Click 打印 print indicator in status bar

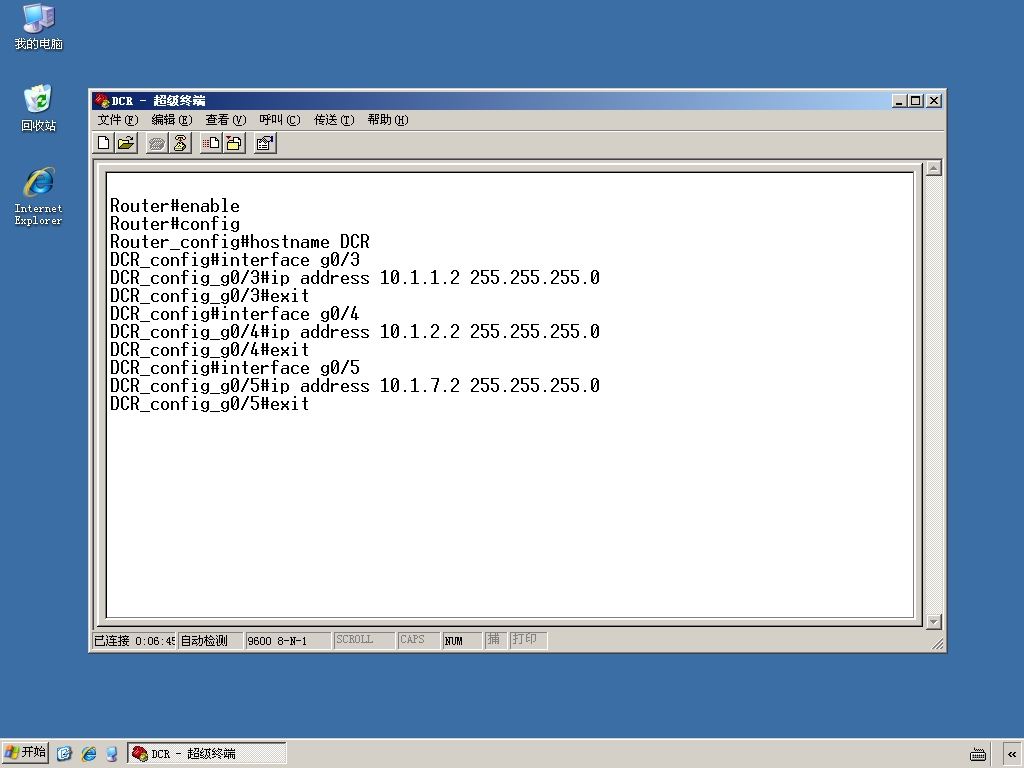[x=528, y=641]
